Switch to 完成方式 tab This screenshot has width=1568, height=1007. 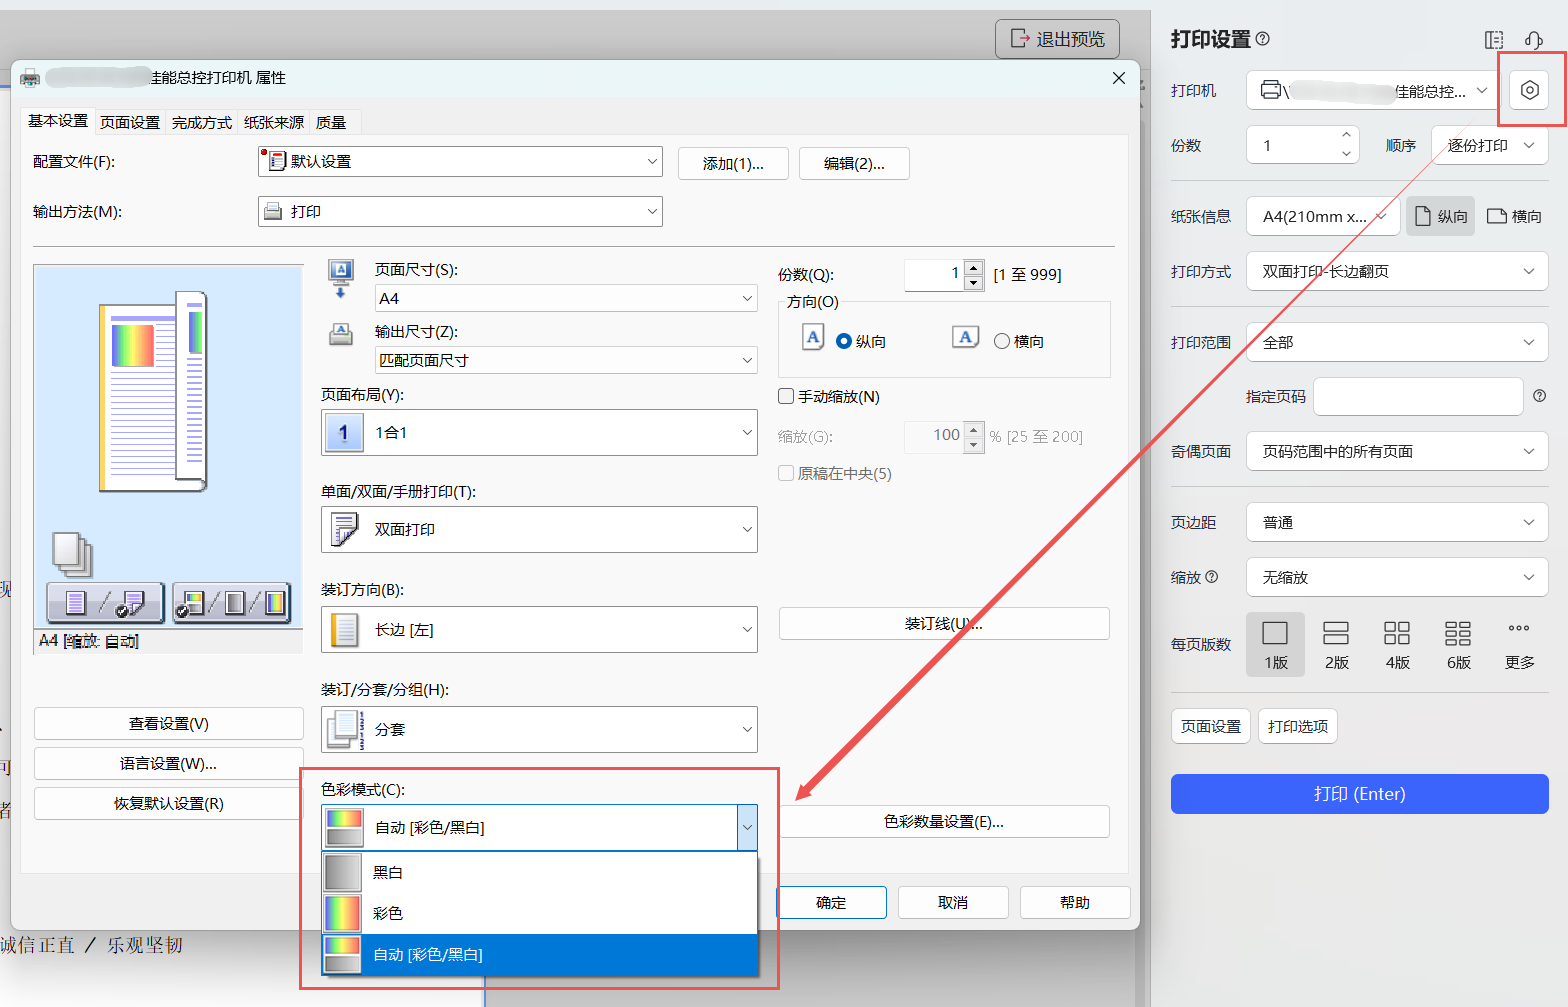pos(202,122)
